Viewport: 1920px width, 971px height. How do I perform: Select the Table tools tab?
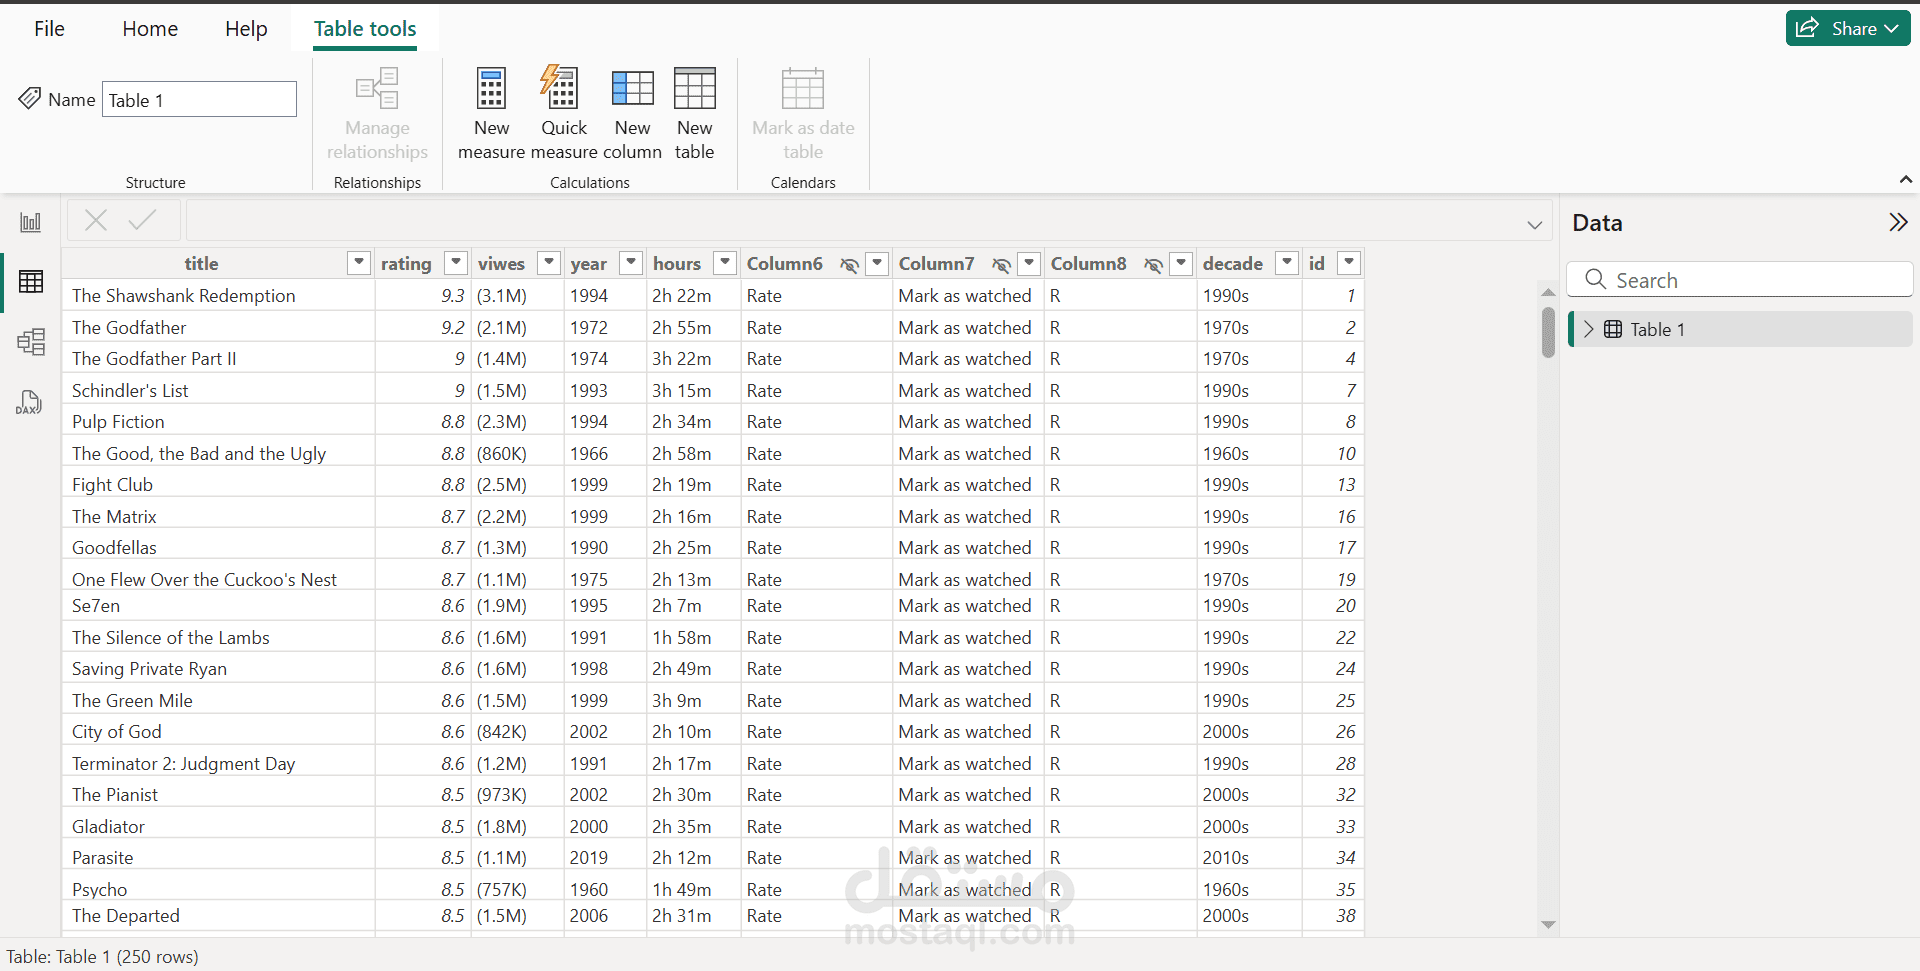point(365,28)
